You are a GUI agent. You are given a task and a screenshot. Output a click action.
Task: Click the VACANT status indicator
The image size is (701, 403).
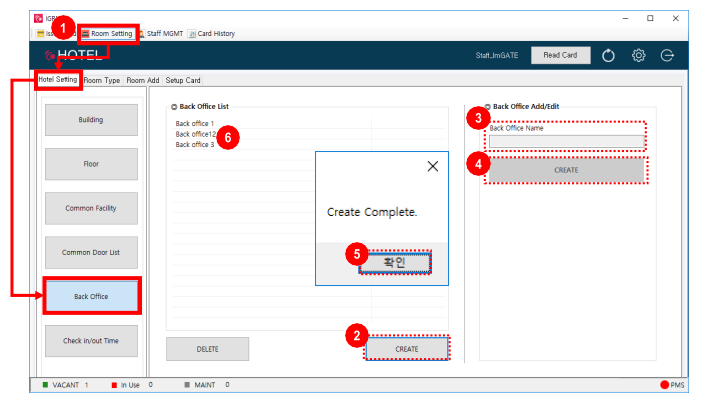[x=65, y=385]
